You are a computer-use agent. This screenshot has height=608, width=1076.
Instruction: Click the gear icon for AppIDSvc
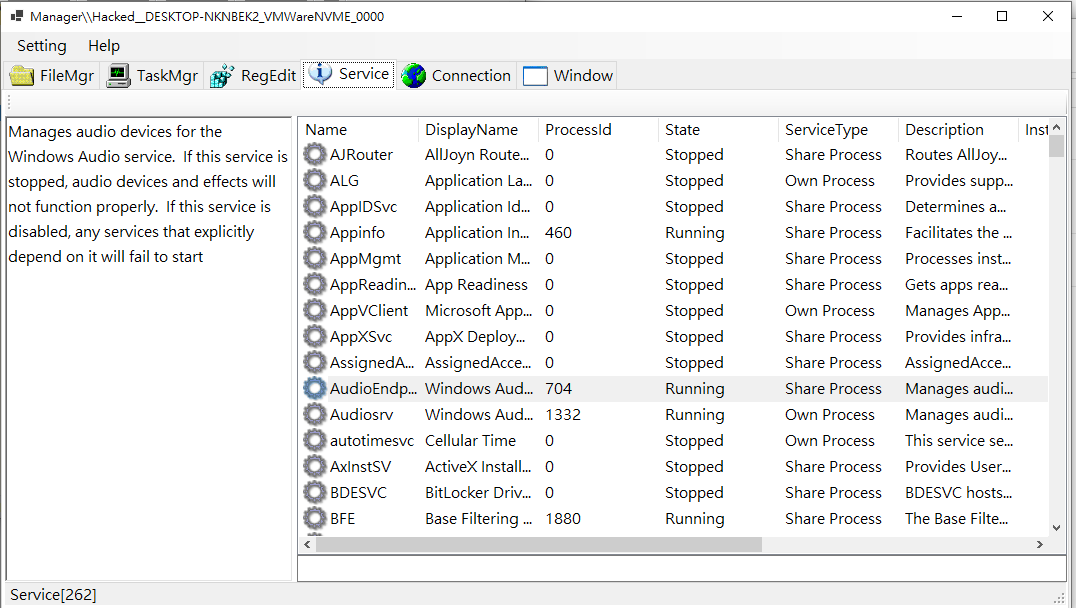coord(315,207)
